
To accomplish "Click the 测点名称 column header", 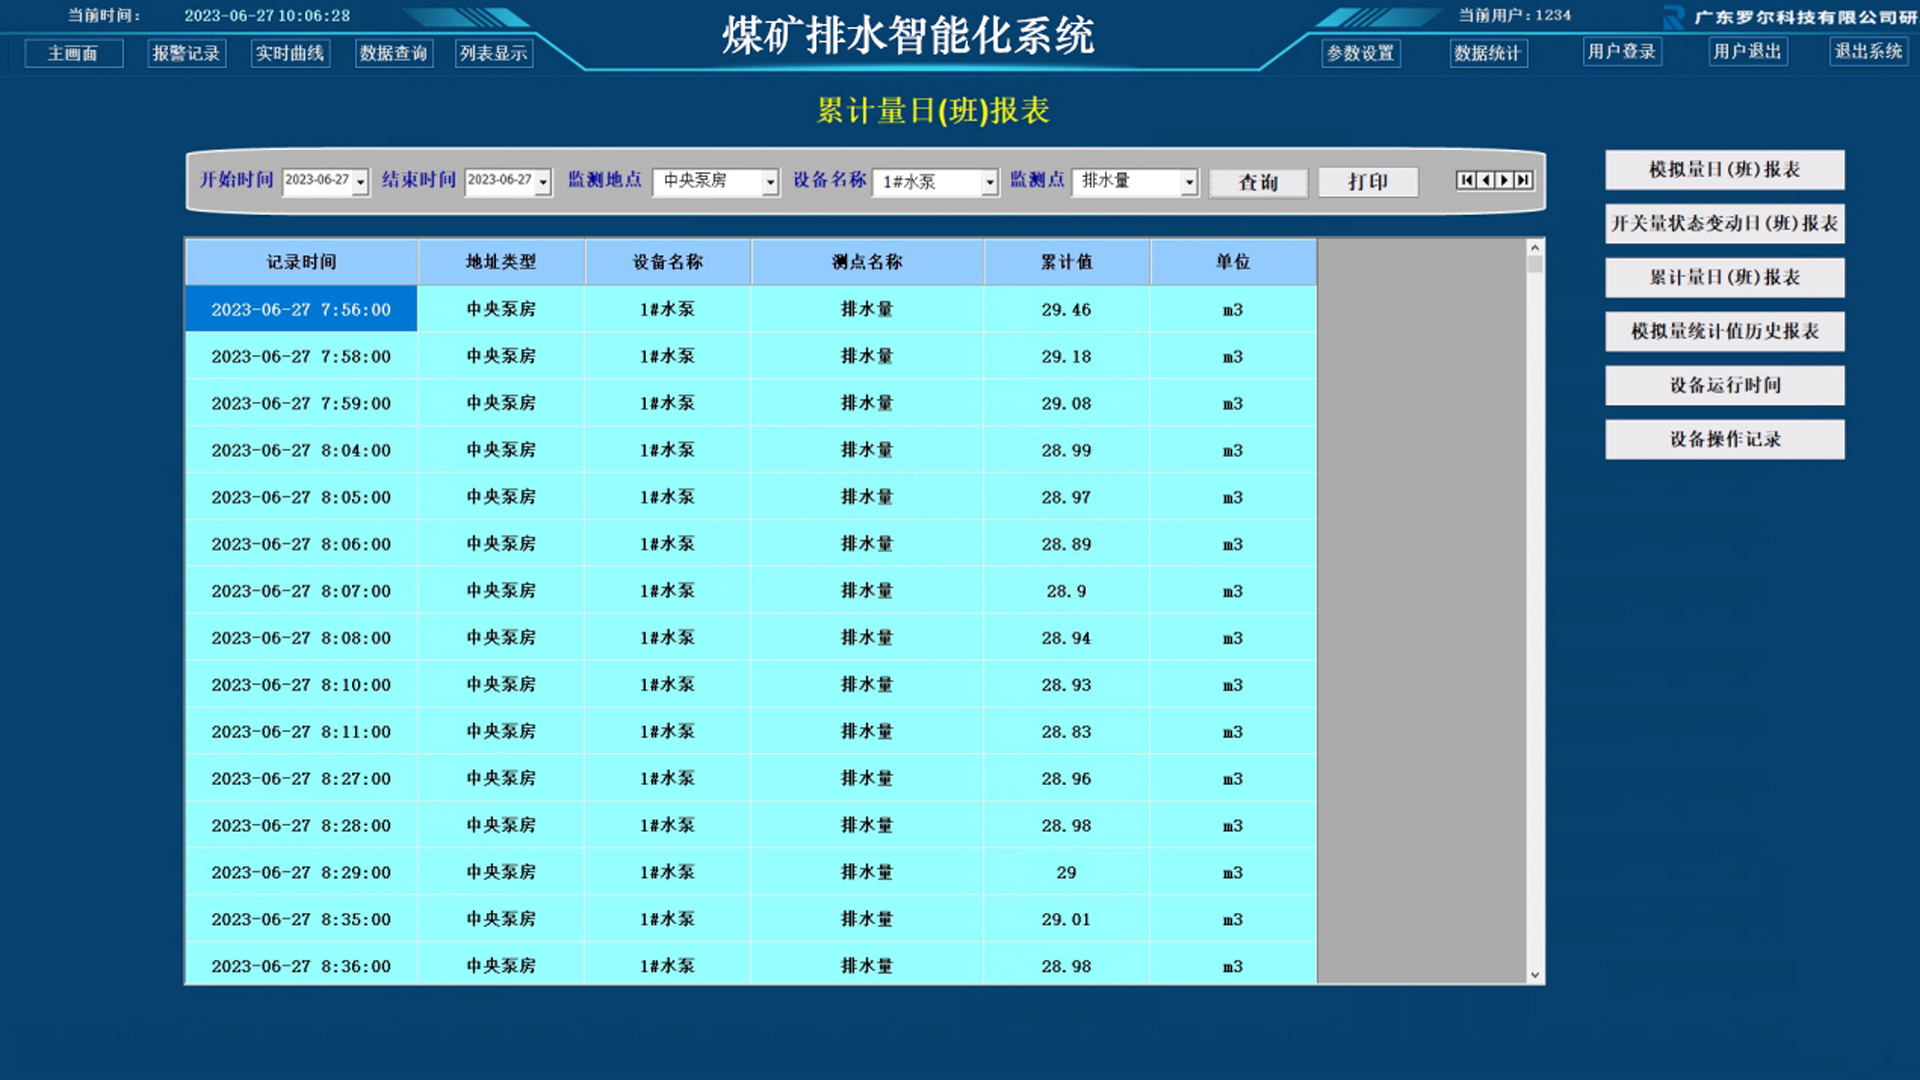I will coord(867,262).
